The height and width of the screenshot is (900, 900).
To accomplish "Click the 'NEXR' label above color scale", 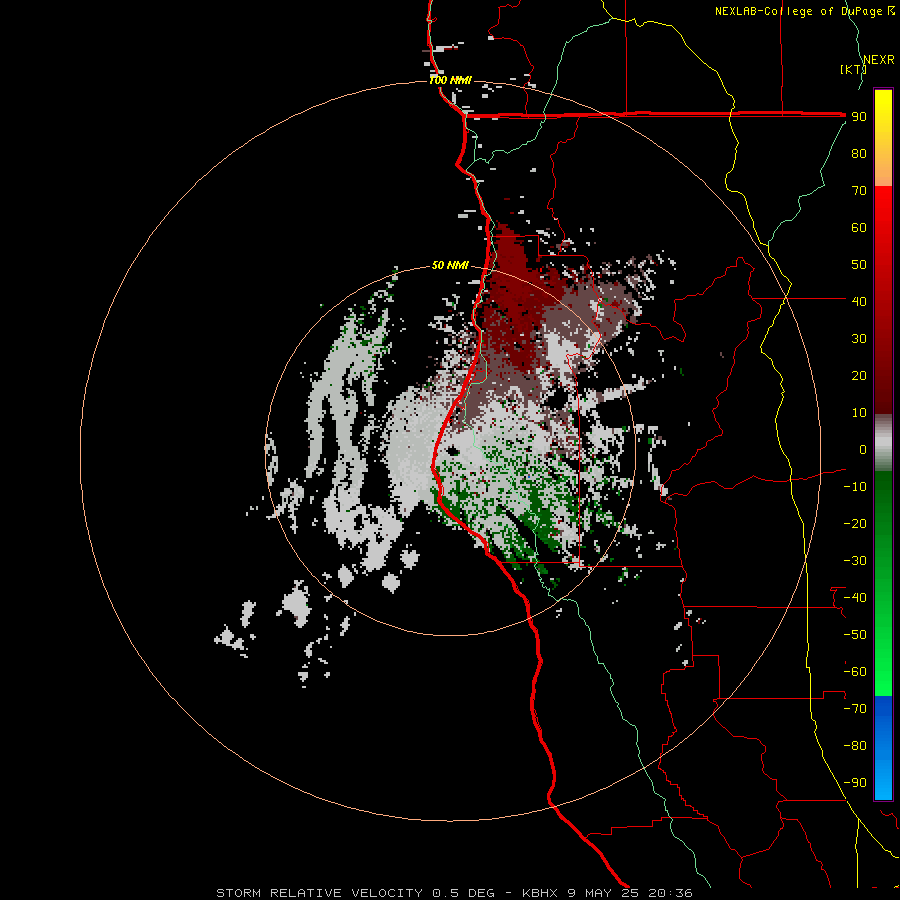I will pos(879,60).
